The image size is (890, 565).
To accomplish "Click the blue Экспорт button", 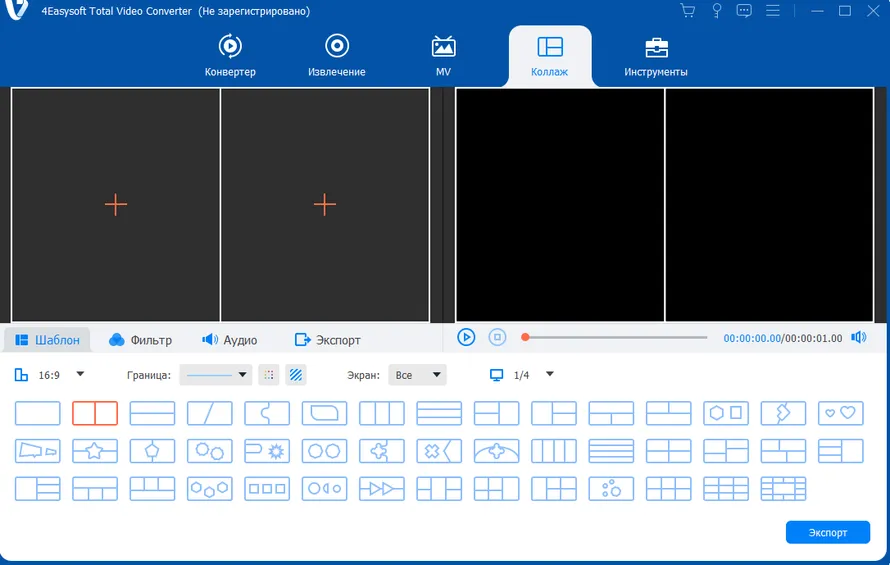I will coord(828,532).
